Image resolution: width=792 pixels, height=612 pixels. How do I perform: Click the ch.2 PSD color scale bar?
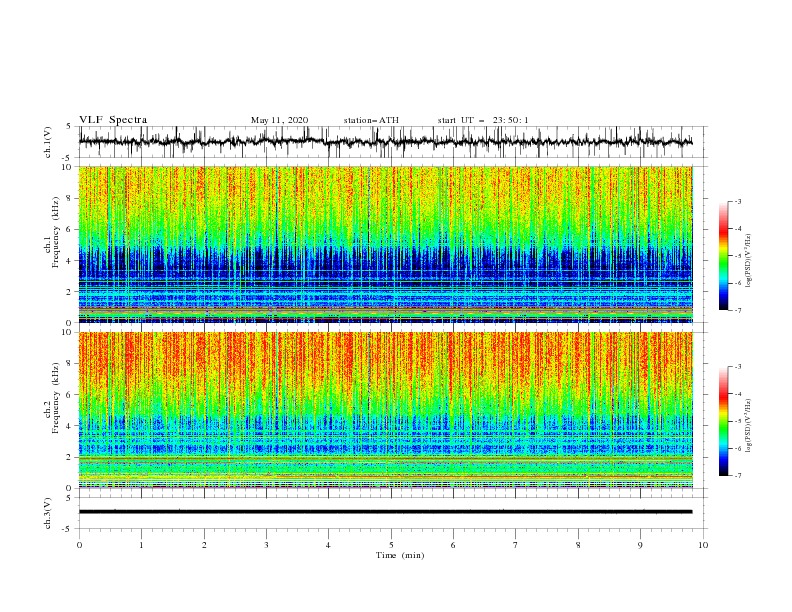(x=723, y=421)
